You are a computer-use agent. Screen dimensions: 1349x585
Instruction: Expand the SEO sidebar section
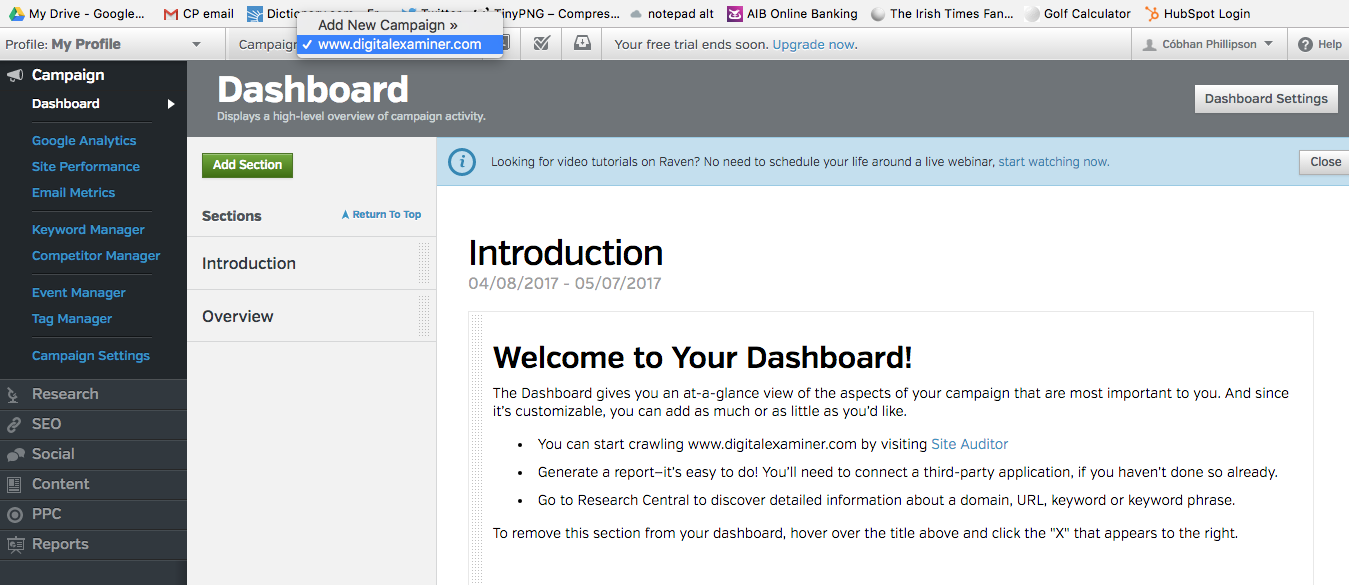click(93, 424)
